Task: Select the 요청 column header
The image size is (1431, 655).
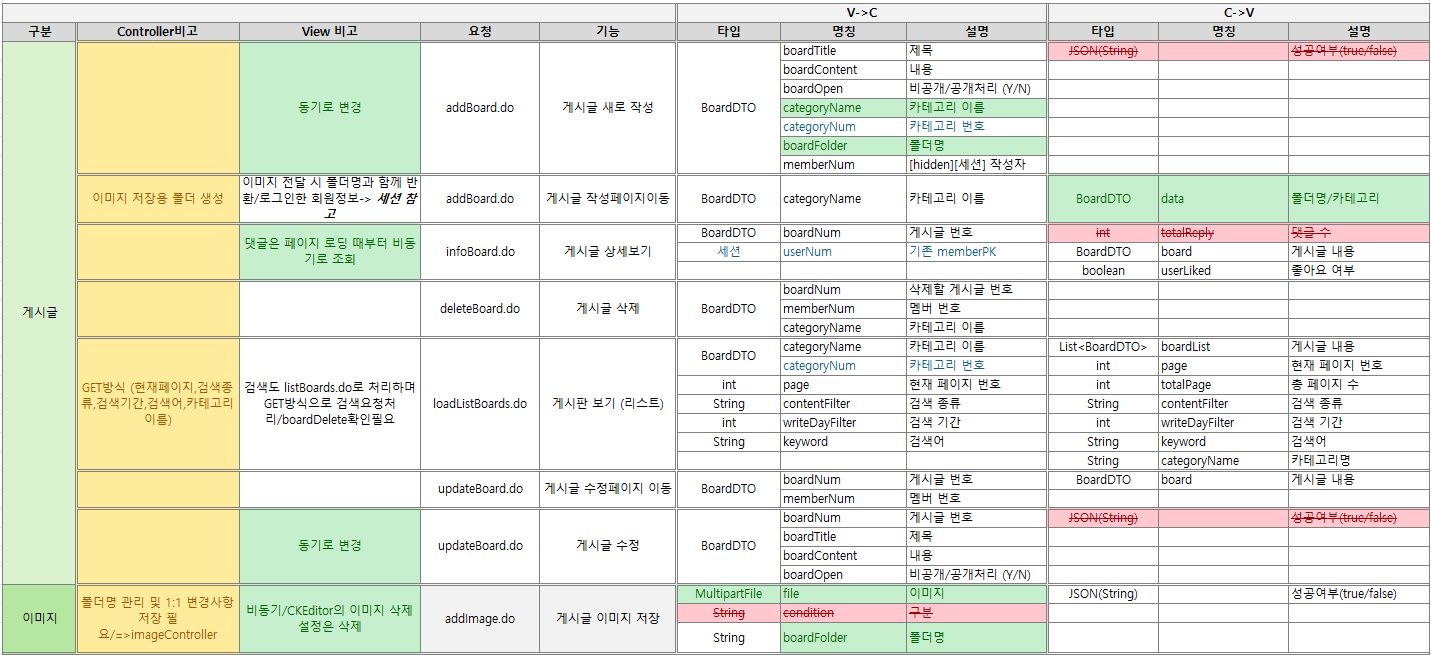Action: click(480, 31)
